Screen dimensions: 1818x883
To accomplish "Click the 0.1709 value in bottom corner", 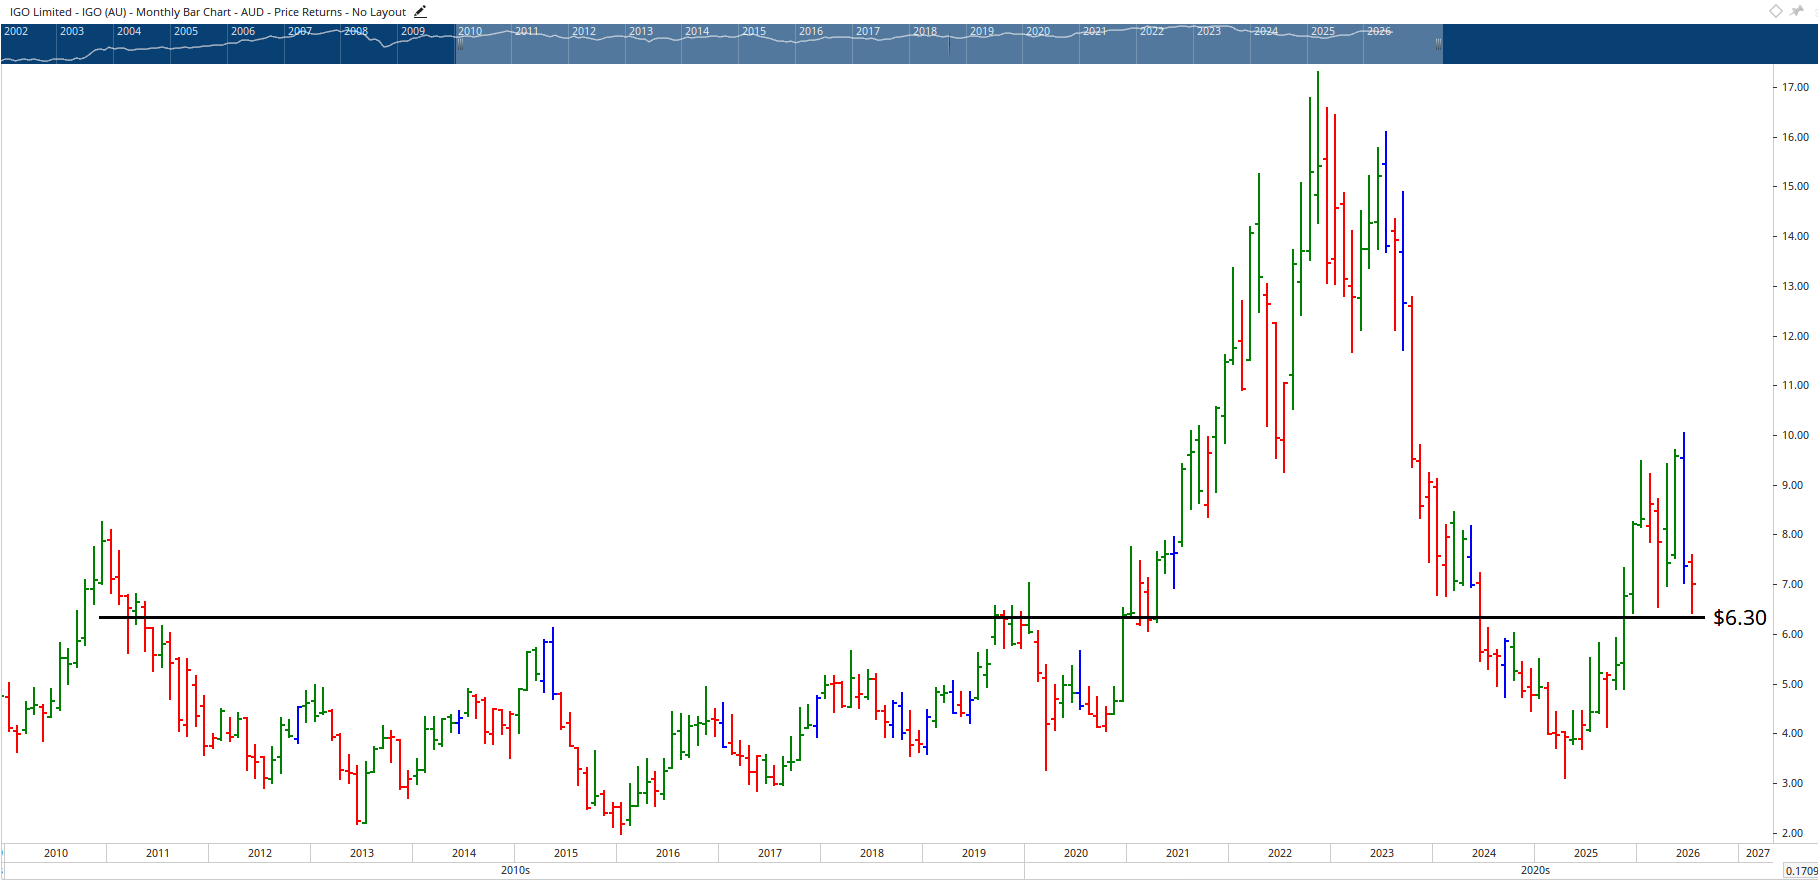I will tap(1801, 871).
